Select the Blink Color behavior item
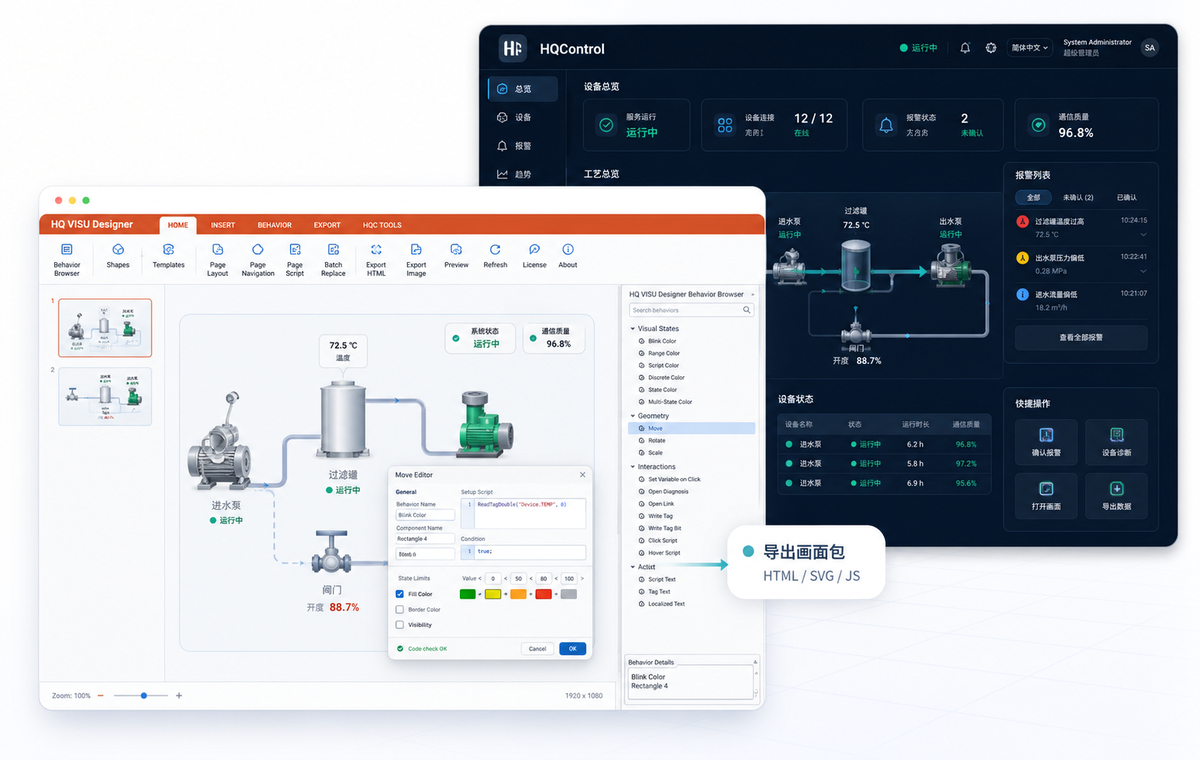Viewport: 1200px width, 760px height. click(x=662, y=341)
